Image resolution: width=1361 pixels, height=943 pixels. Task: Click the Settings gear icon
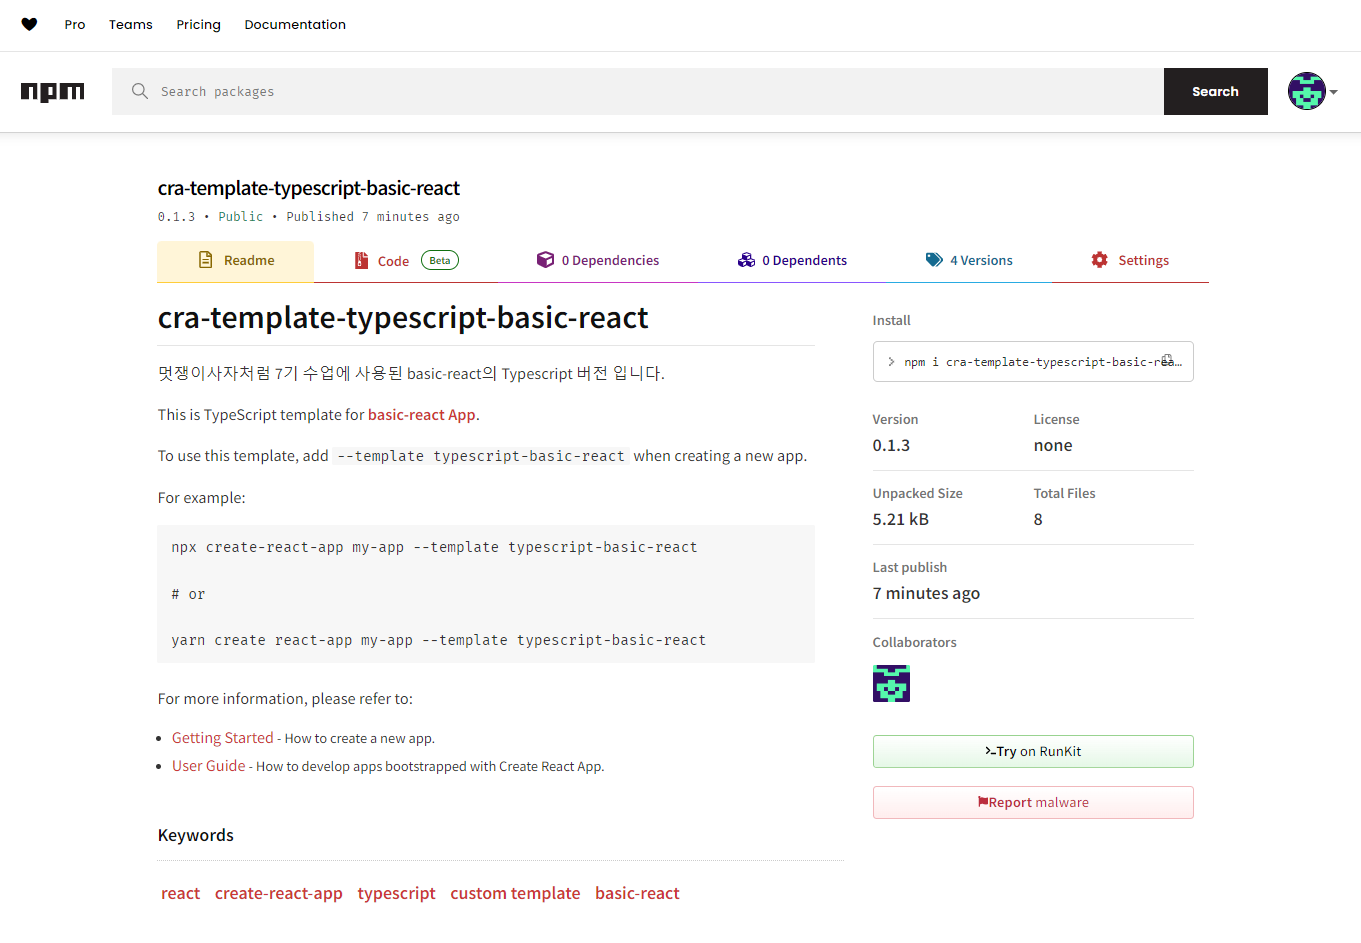[1100, 260]
